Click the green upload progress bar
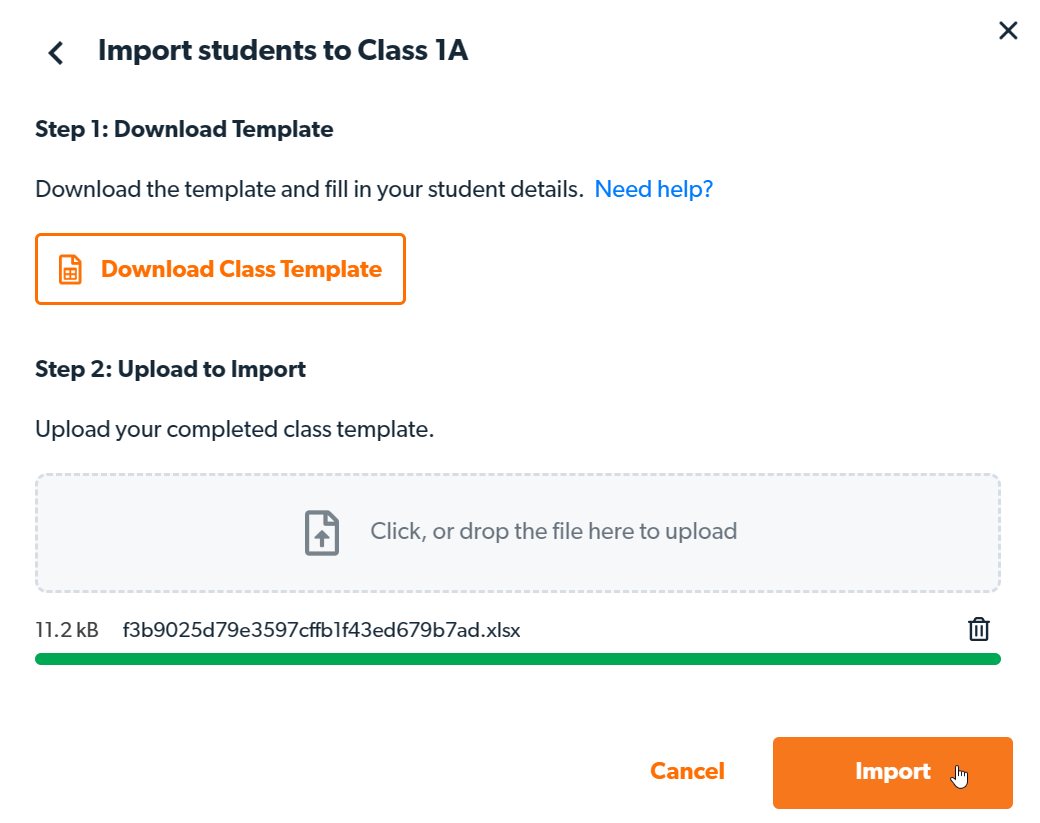Screen dimensions: 1040x823 (x=517, y=659)
